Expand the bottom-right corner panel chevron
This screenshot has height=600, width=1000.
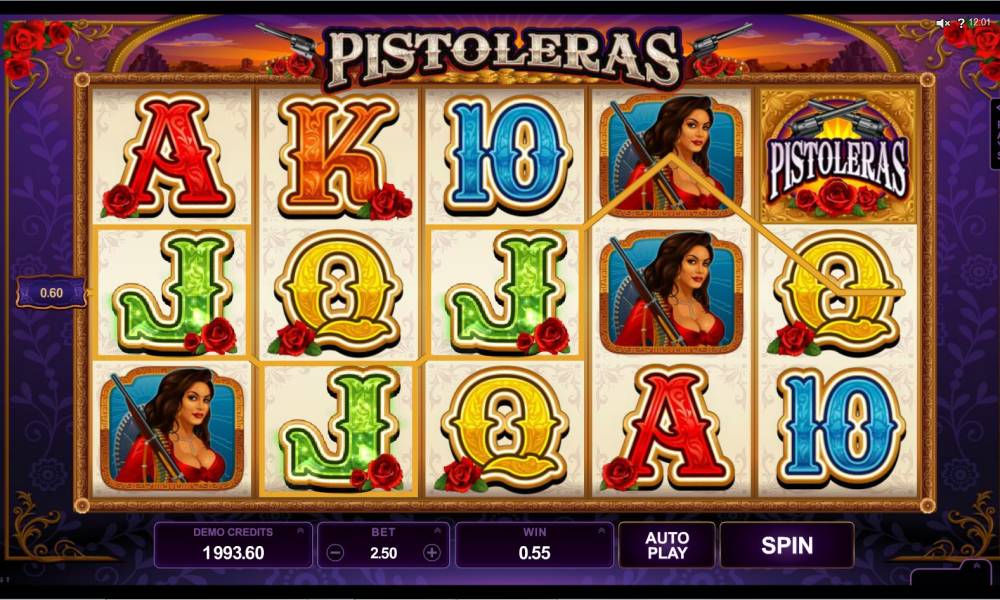(976, 565)
